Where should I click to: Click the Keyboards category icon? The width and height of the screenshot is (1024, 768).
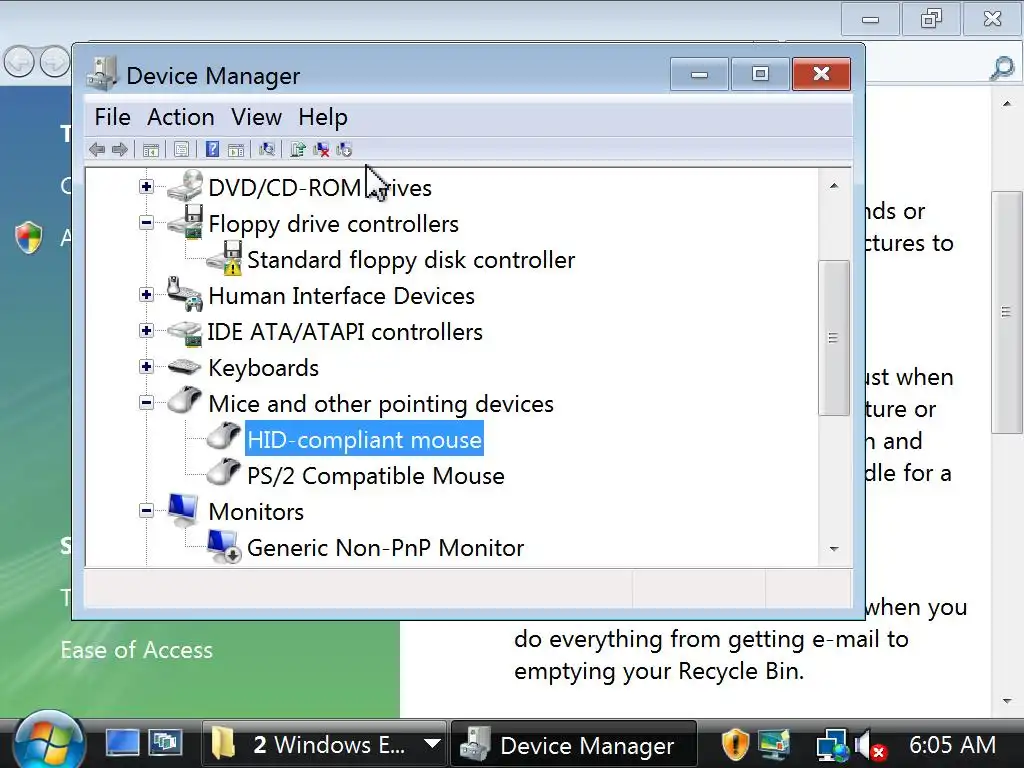184,367
